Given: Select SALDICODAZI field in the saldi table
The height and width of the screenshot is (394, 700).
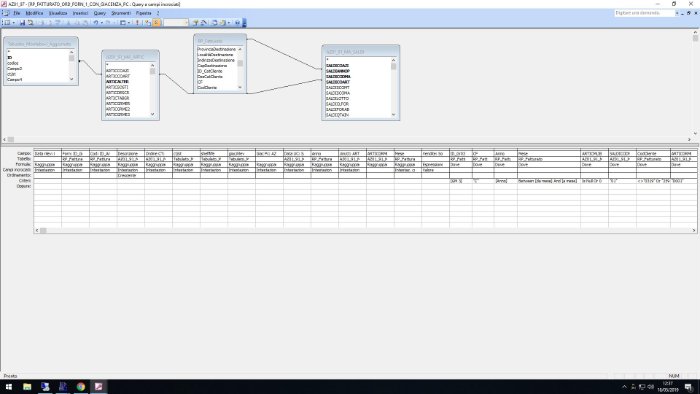Looking at the screenshot, I should click(337, 66).
